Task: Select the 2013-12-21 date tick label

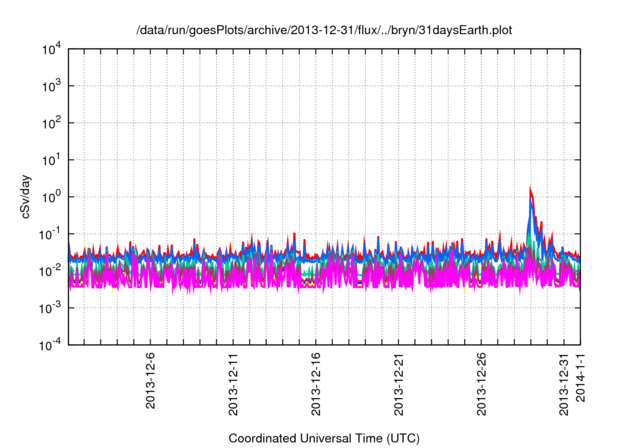Action: click(399, 379)
